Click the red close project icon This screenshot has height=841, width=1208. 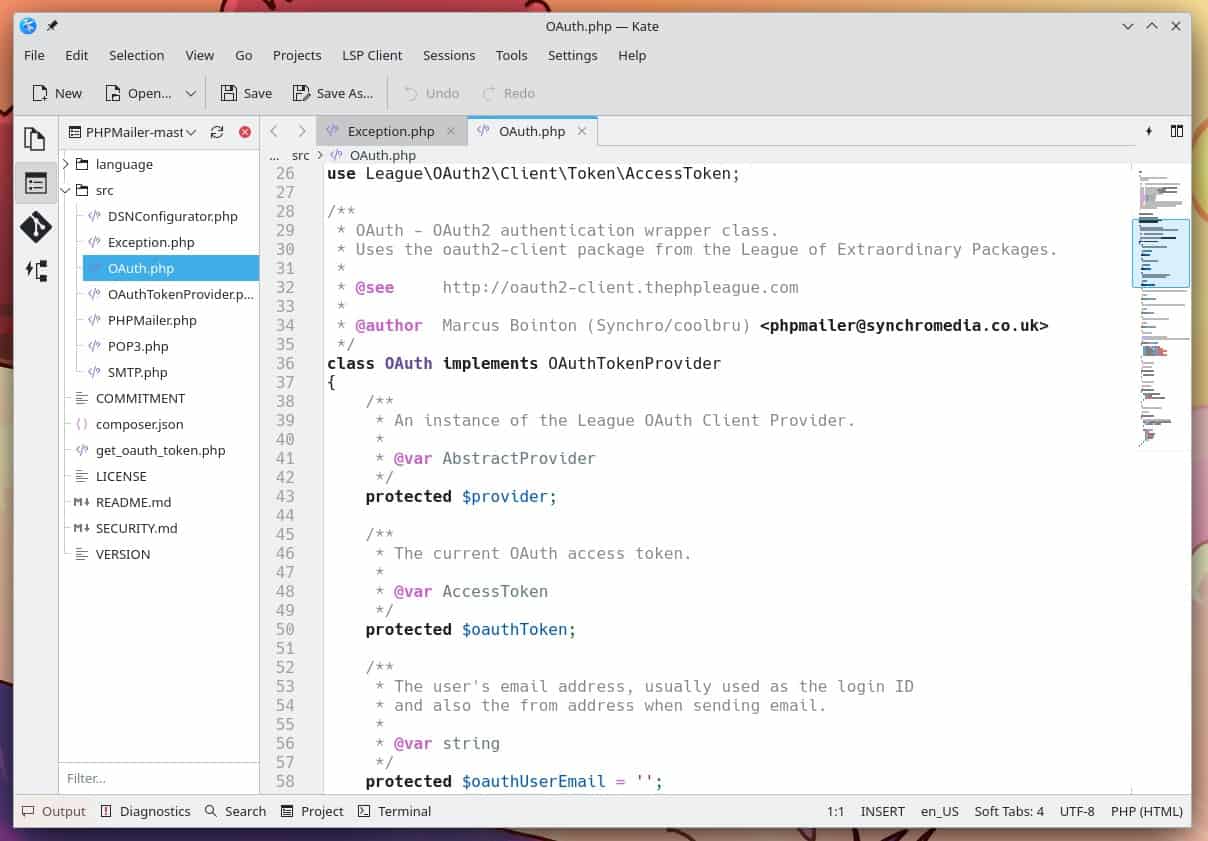245,132
